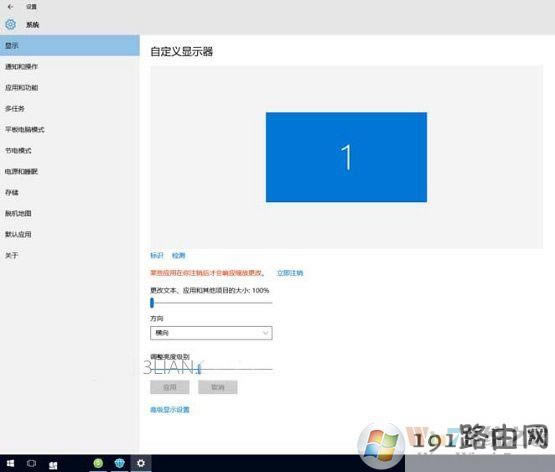This screenshot has height=472, width=555.
Task: Open the 方向 dropdown showing 横向
Action: pos(211,333)
